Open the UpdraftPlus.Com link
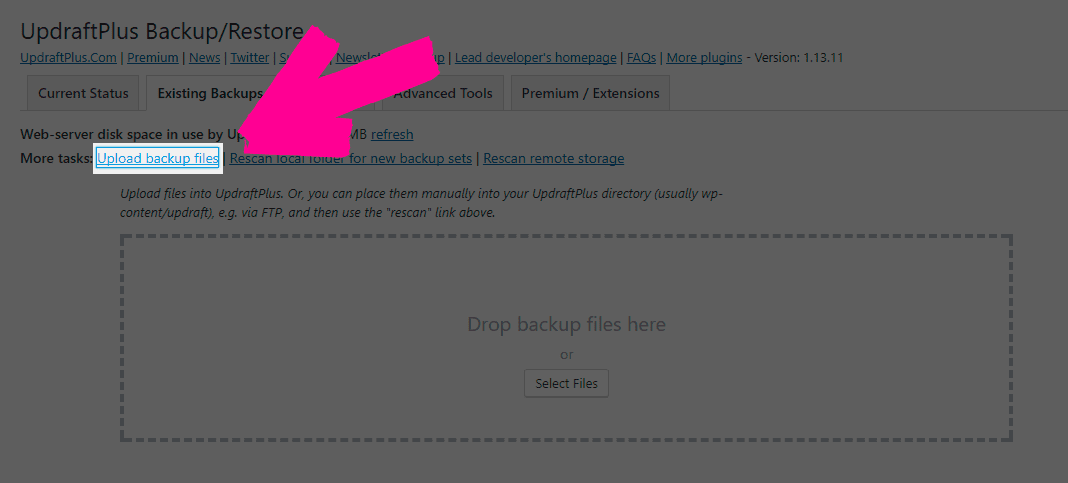This screenshot has height=483, width=1068. 67,58
